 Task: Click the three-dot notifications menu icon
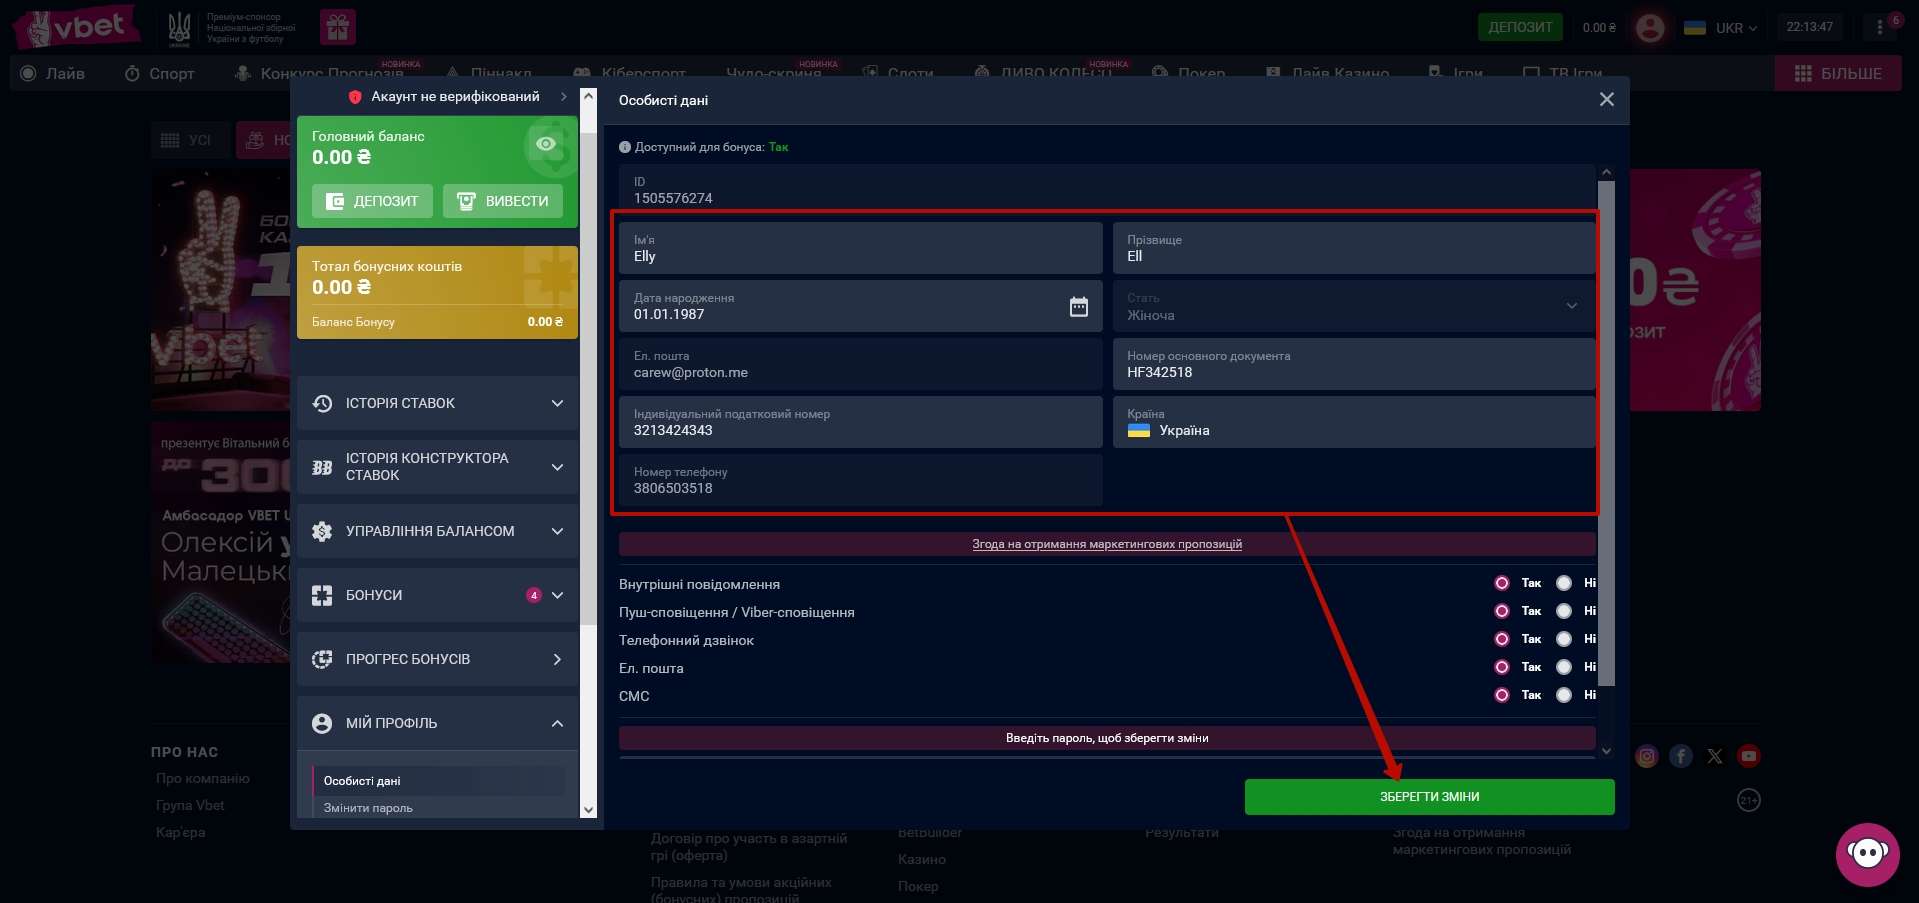click(x=1880, y=27)
